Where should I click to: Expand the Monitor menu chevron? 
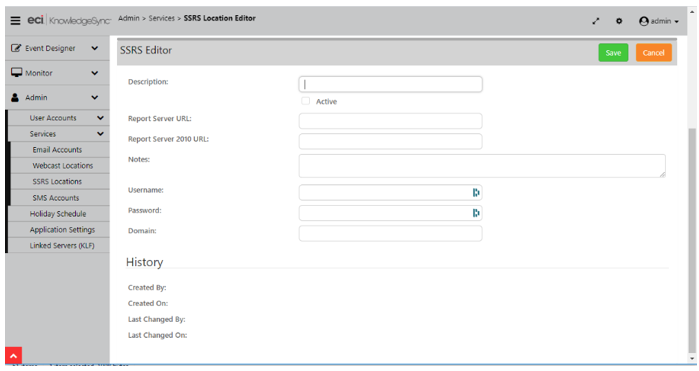[95, 73]
